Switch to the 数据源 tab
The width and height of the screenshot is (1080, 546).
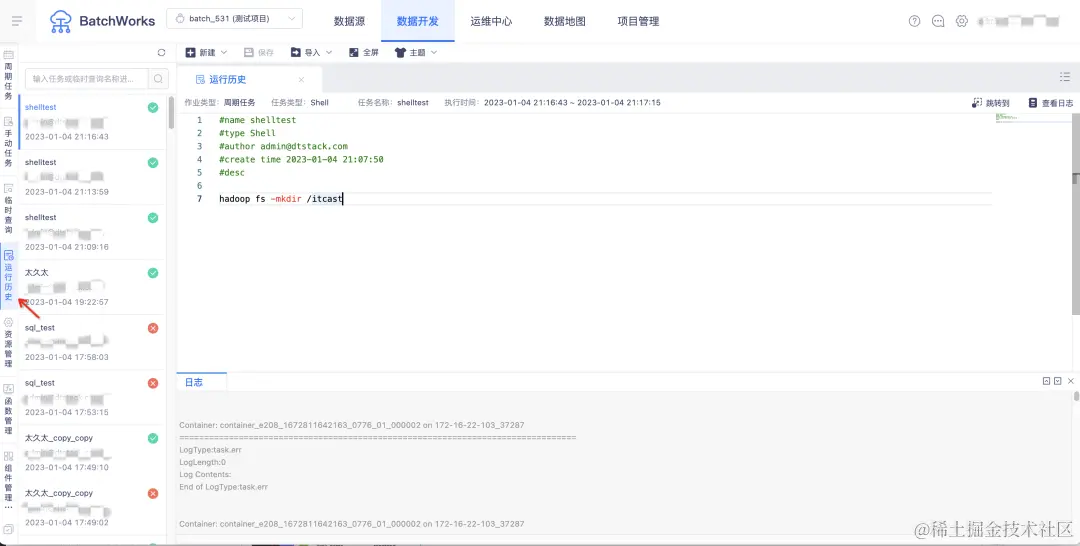point(349,21)
